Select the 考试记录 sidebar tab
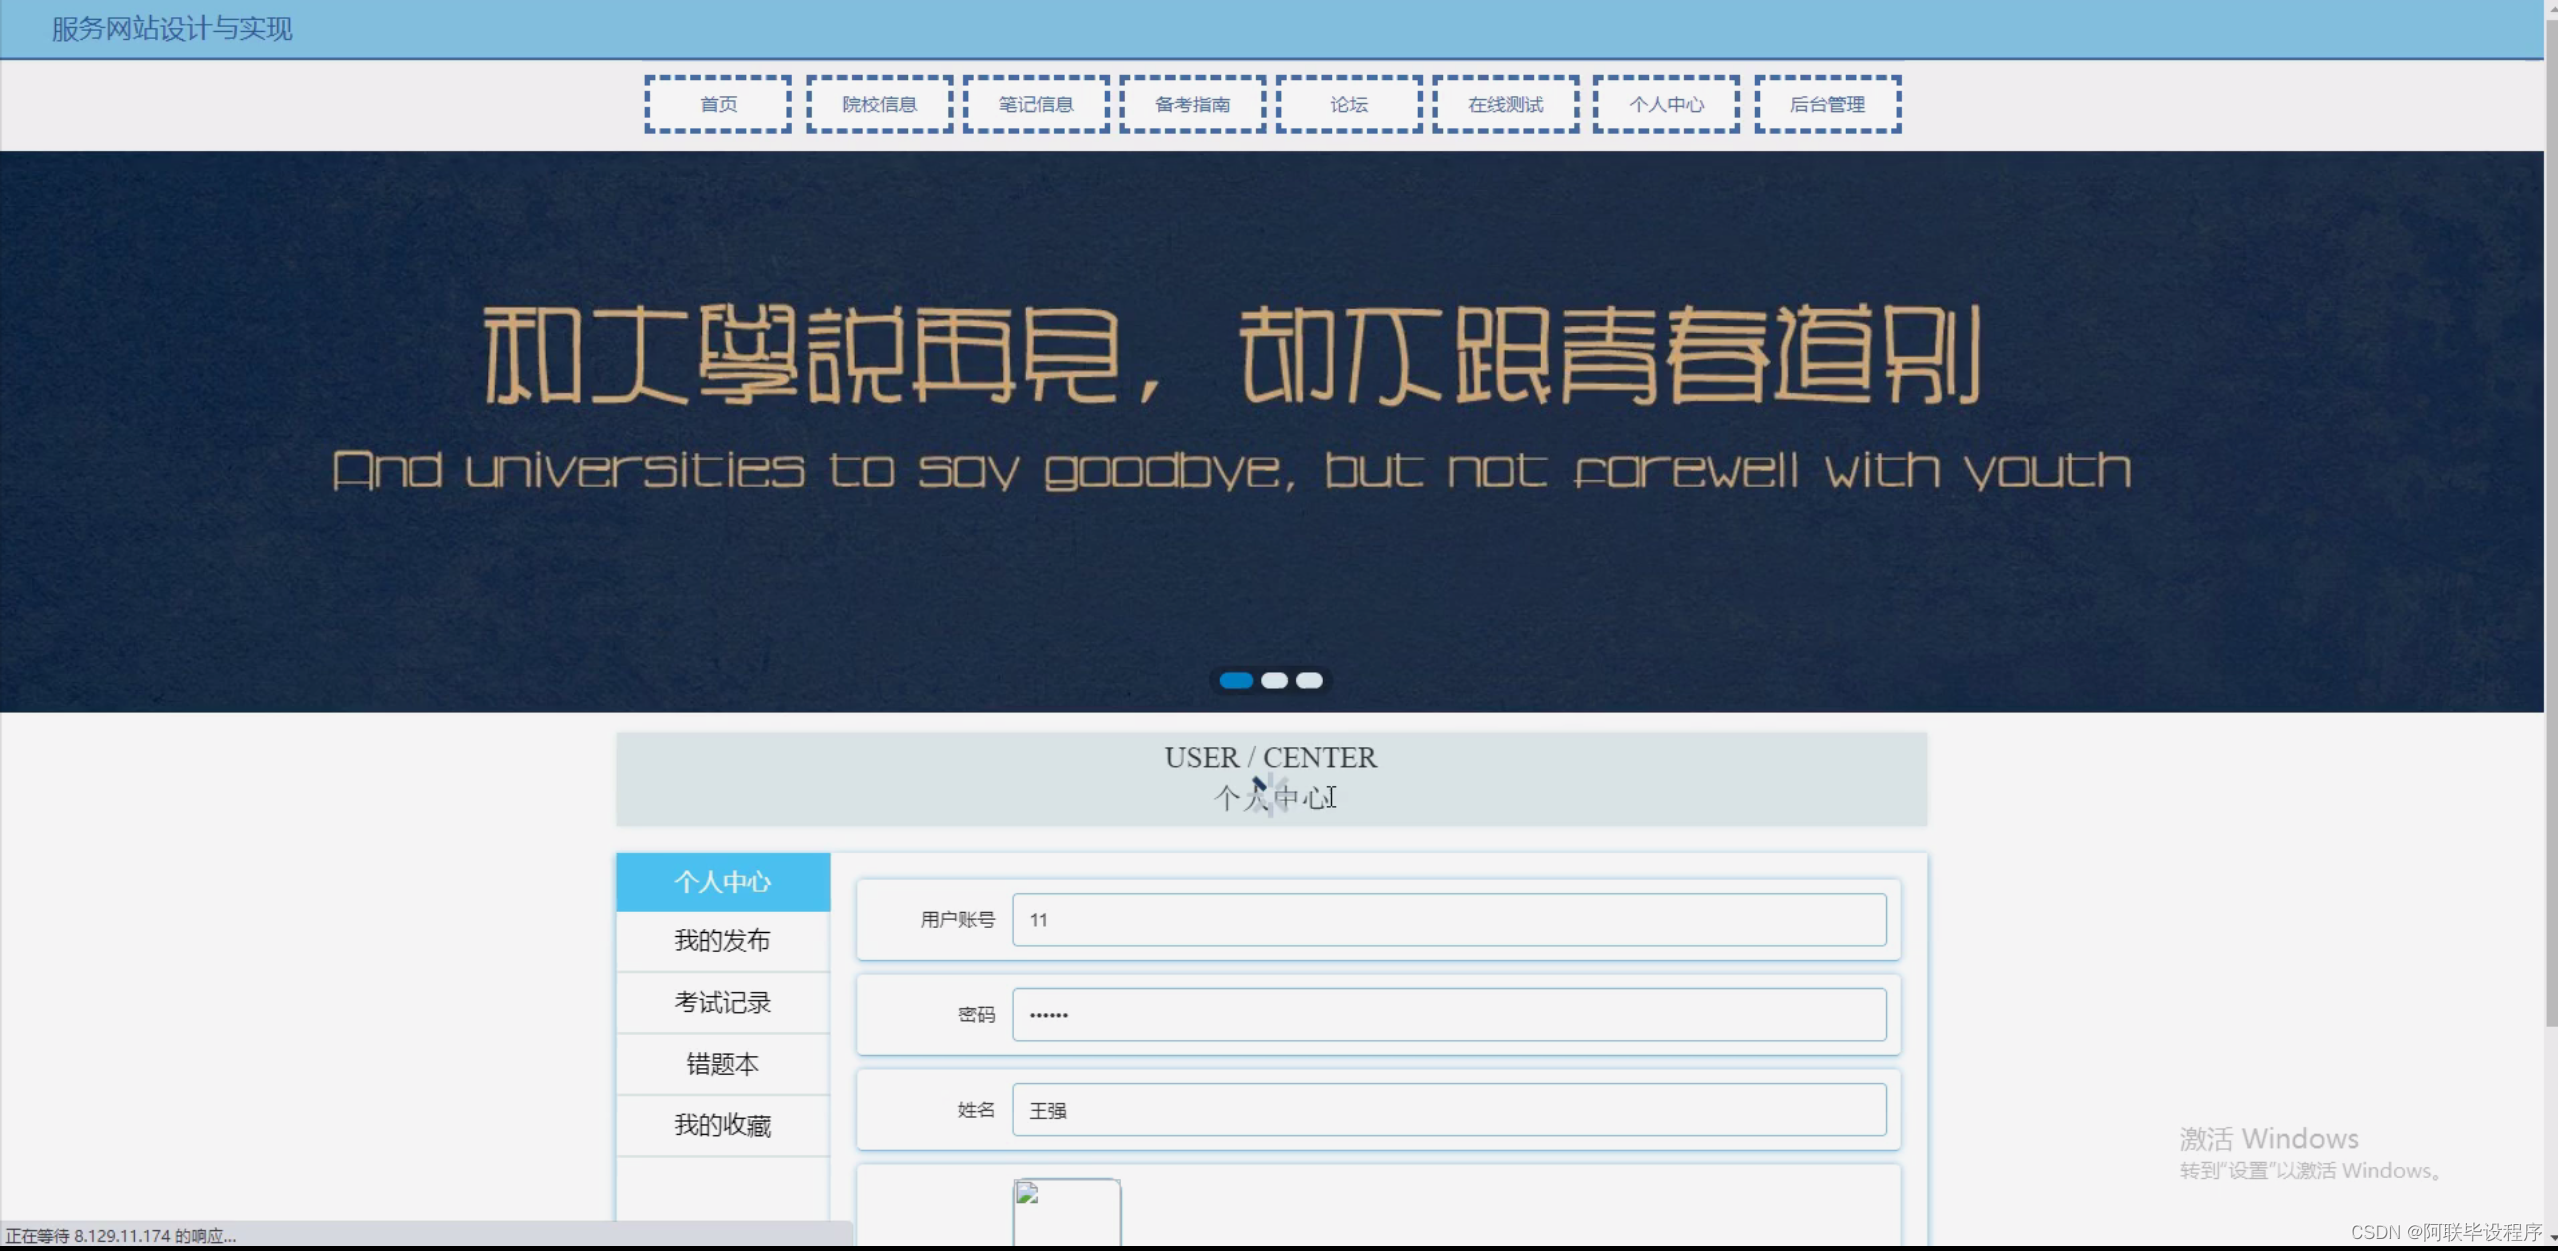This screenshot has height=1251, width=2558. click(723, 1001)
